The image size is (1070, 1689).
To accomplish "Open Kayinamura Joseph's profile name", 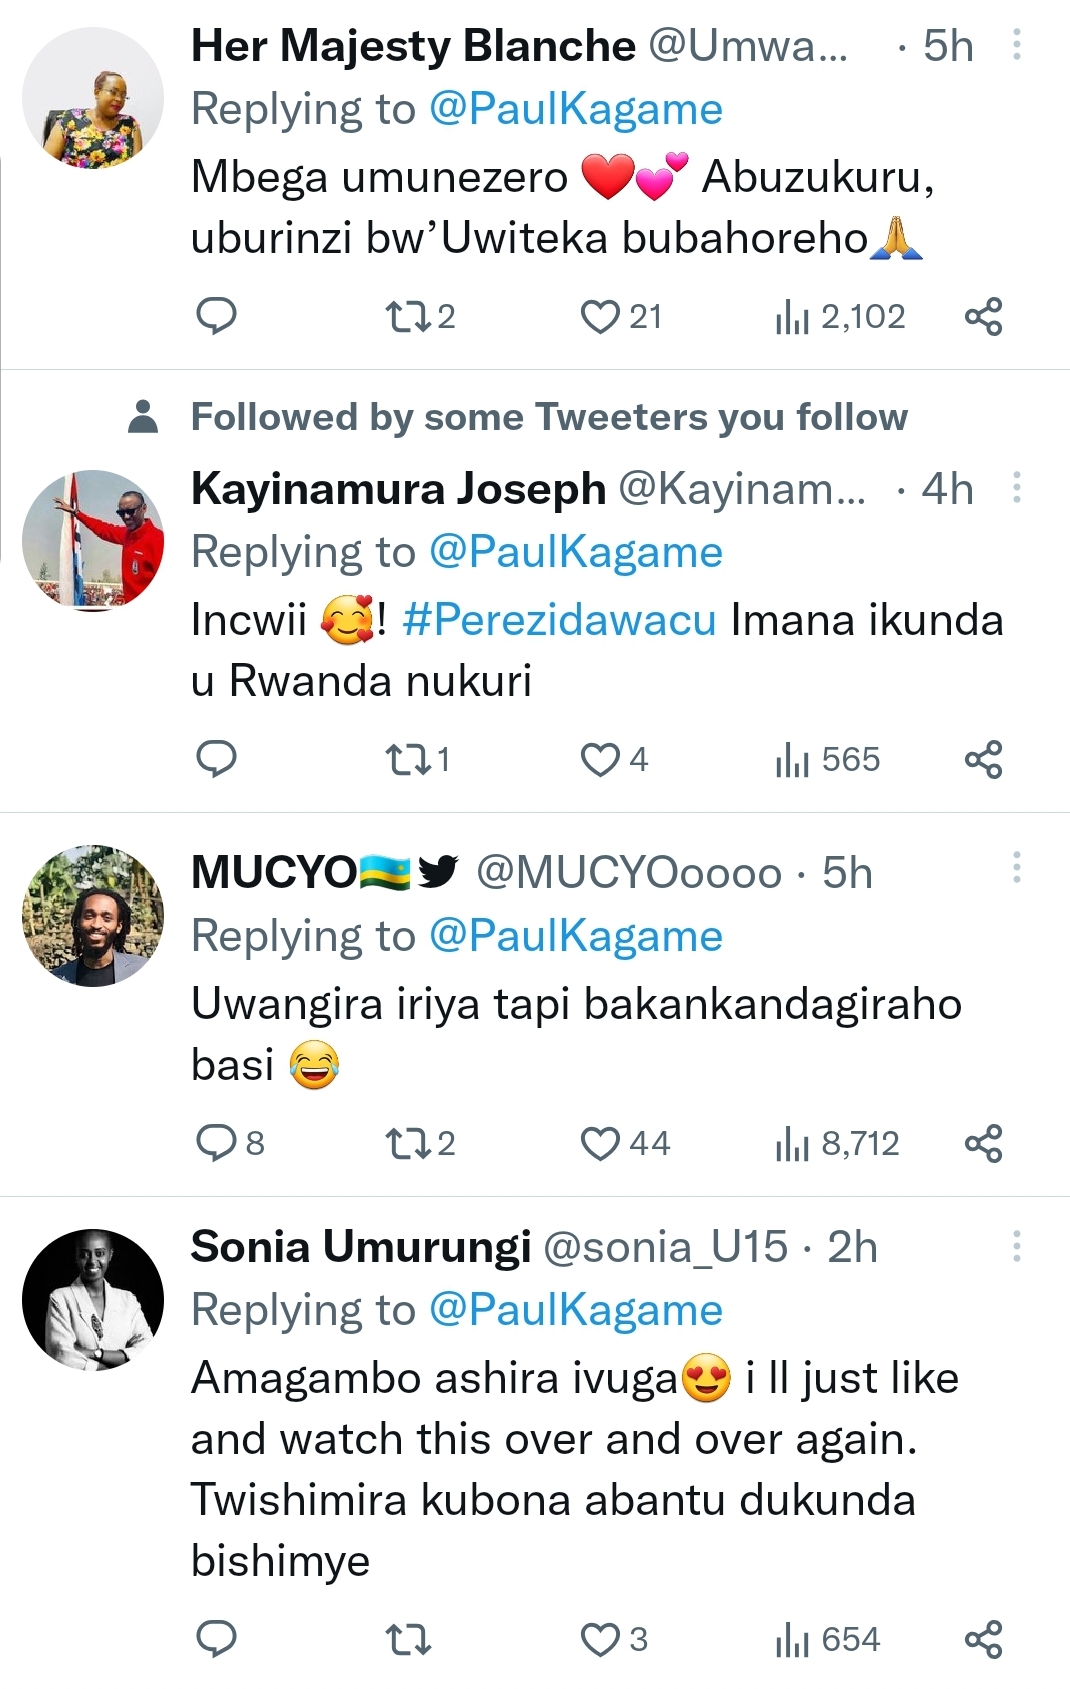I will point(398,489).
